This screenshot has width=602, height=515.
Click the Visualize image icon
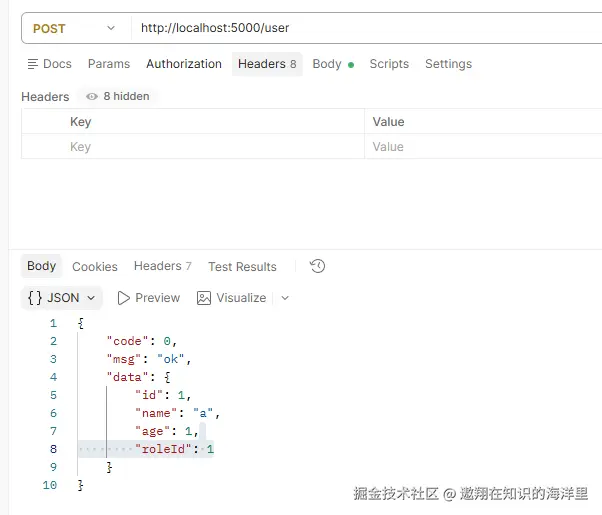pos(203,298)
